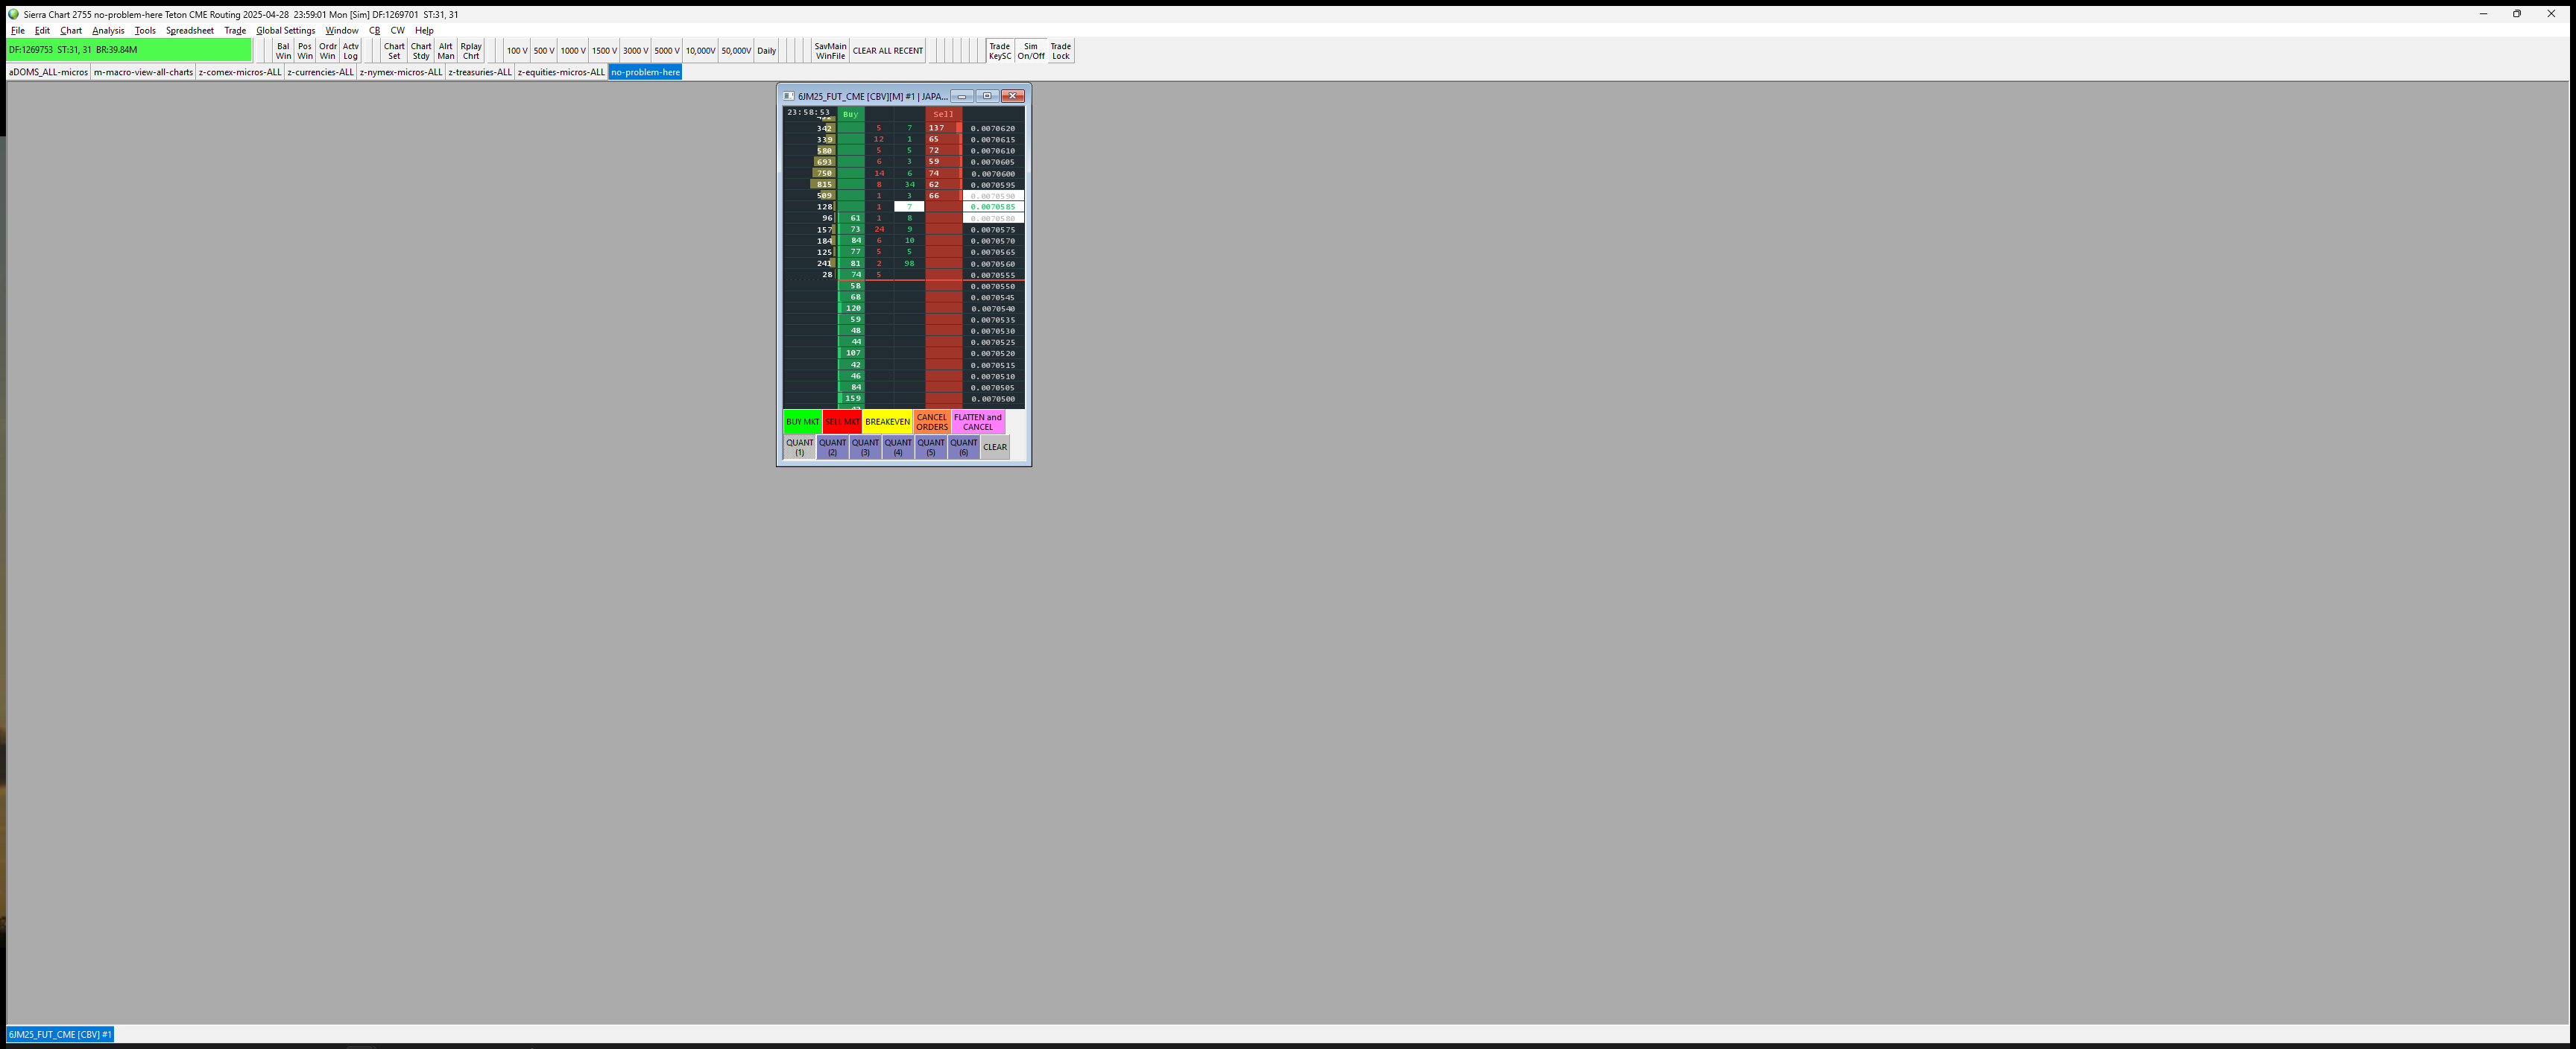Toggle the Trade Lock button

click(1061, 51)
